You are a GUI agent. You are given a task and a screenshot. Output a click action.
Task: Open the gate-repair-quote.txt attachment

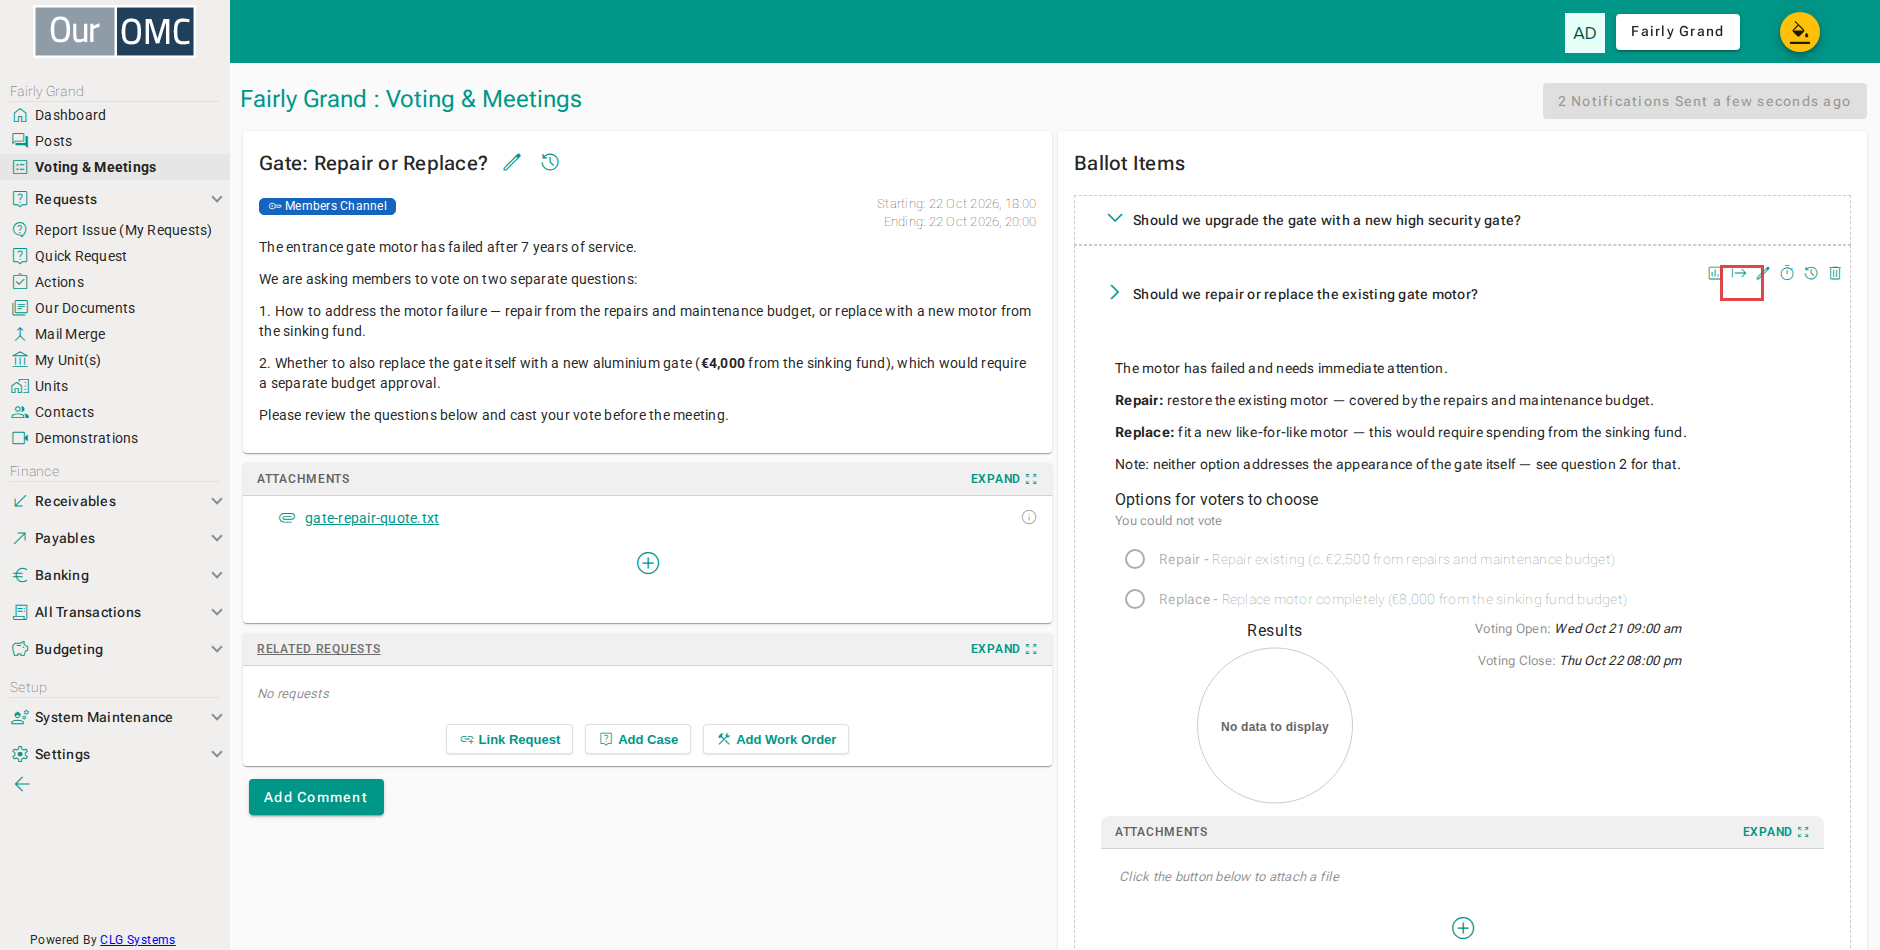pyautogui.click(x=372, y=518)
